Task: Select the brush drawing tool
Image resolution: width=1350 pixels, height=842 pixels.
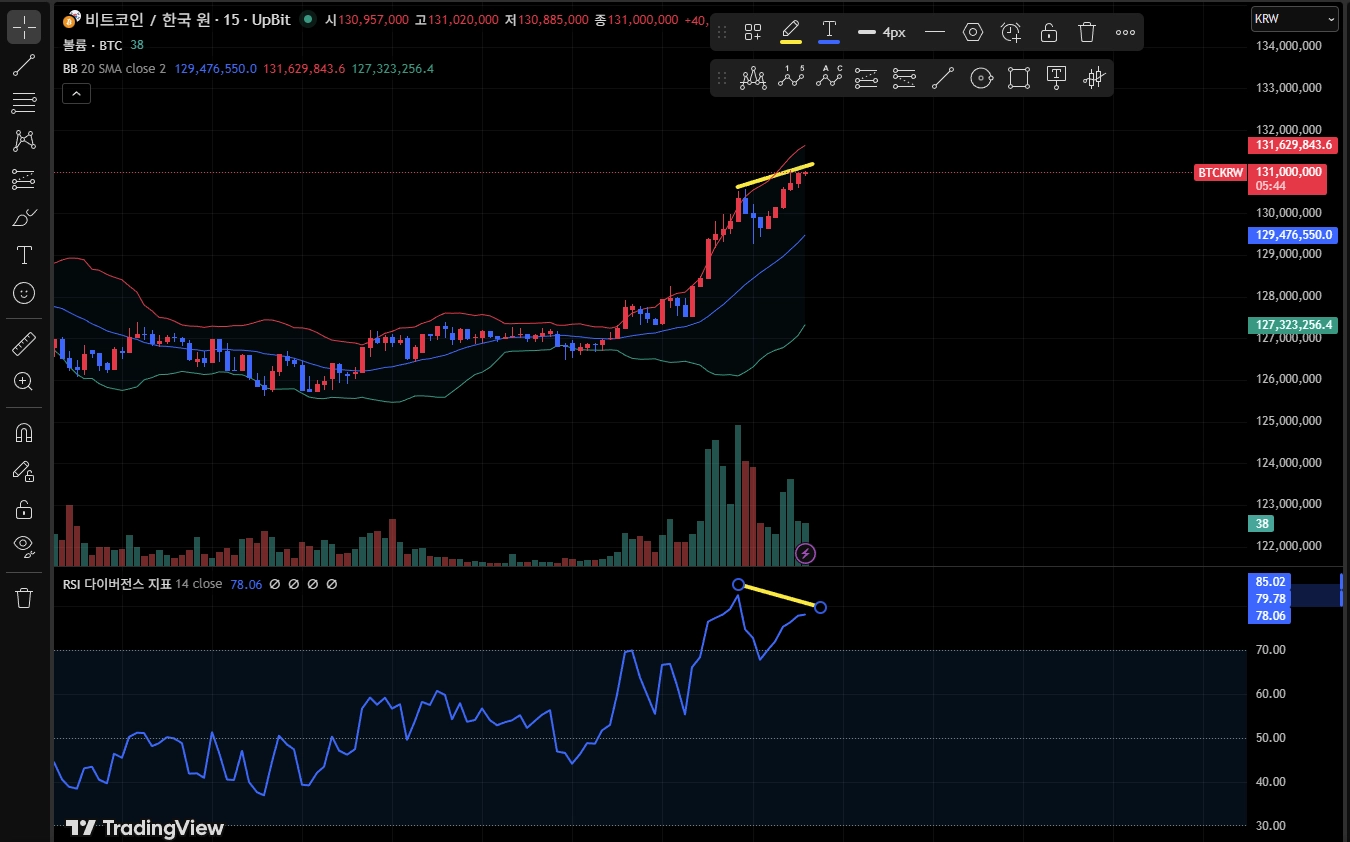Action: coord(24,217)
